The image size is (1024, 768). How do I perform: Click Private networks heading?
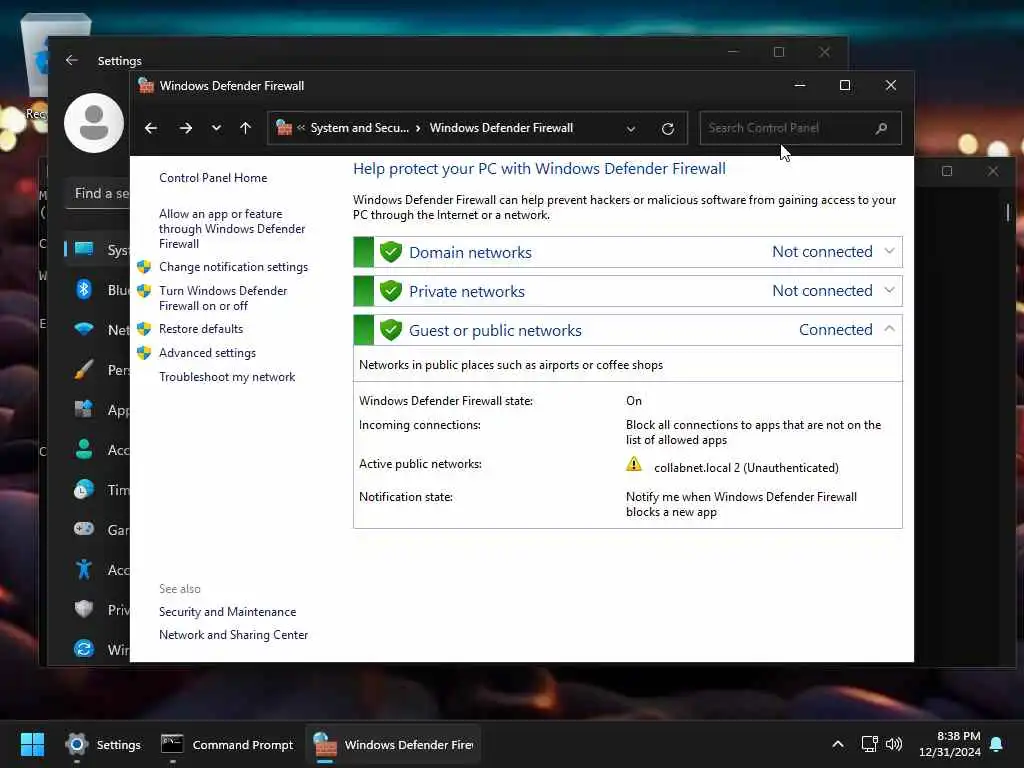tap(466, 291)
